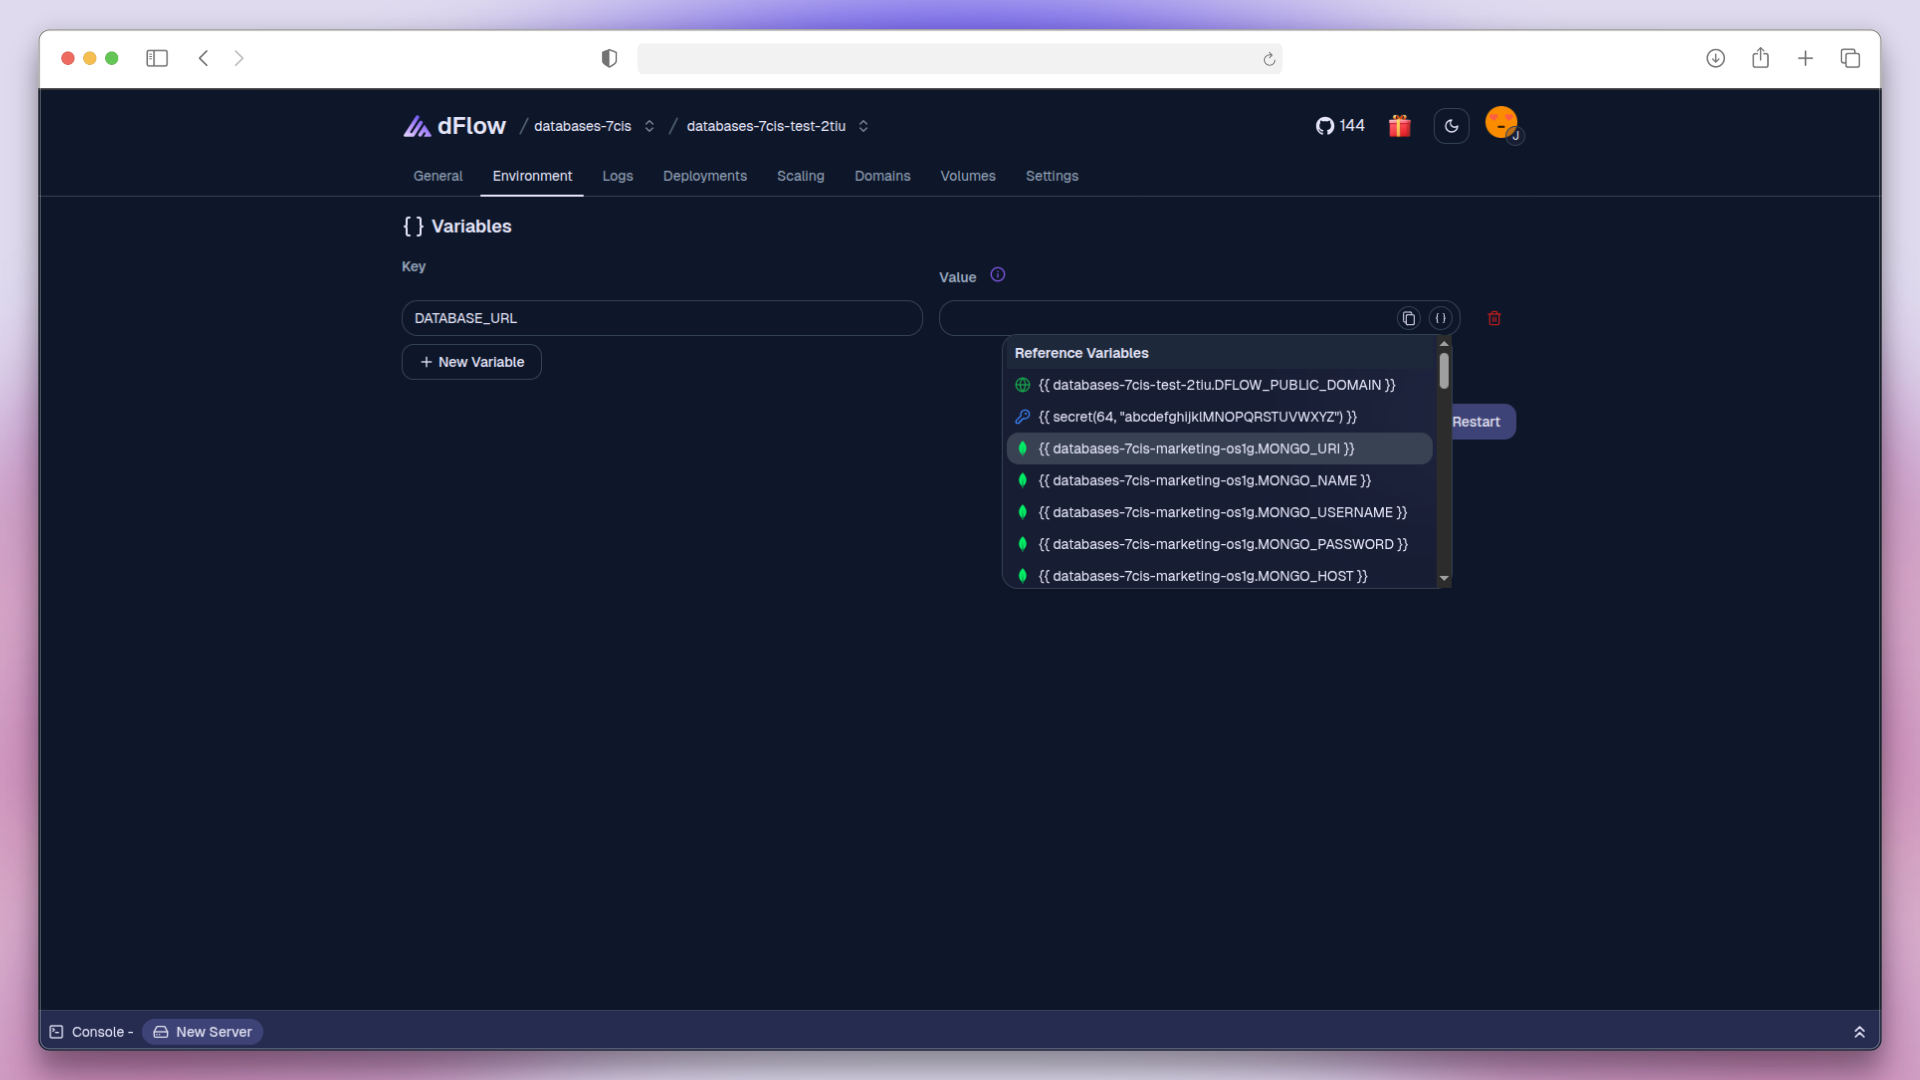The height and width of the screenshot is (1080, 1920).
Task: Delete the DATABASE_URL variable with trash icon
Action: click(x=1494, y=318)
